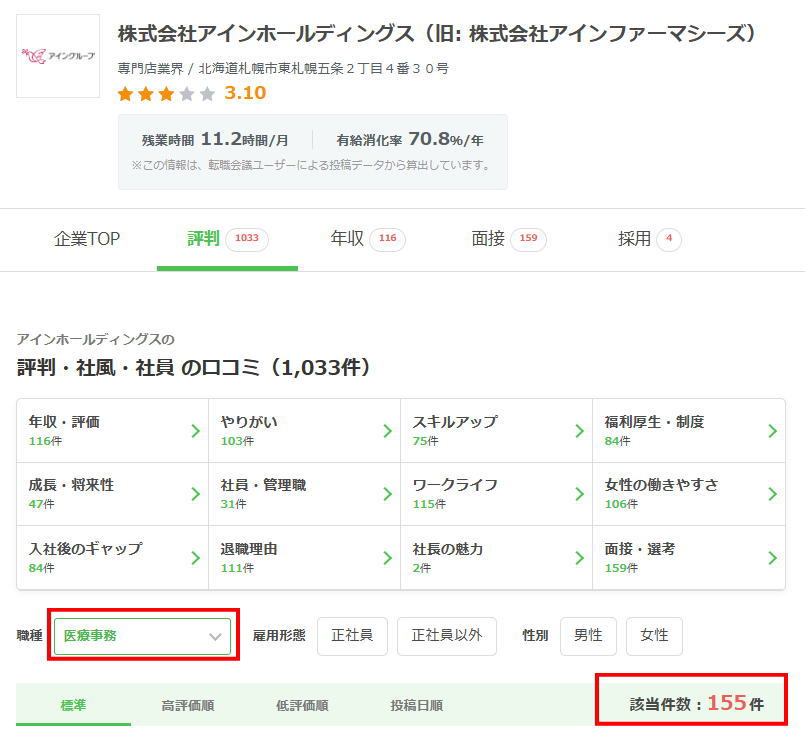Click the arrow icon on 面接・選考
This screenshot has width=805, height=737.
point(772,558)
